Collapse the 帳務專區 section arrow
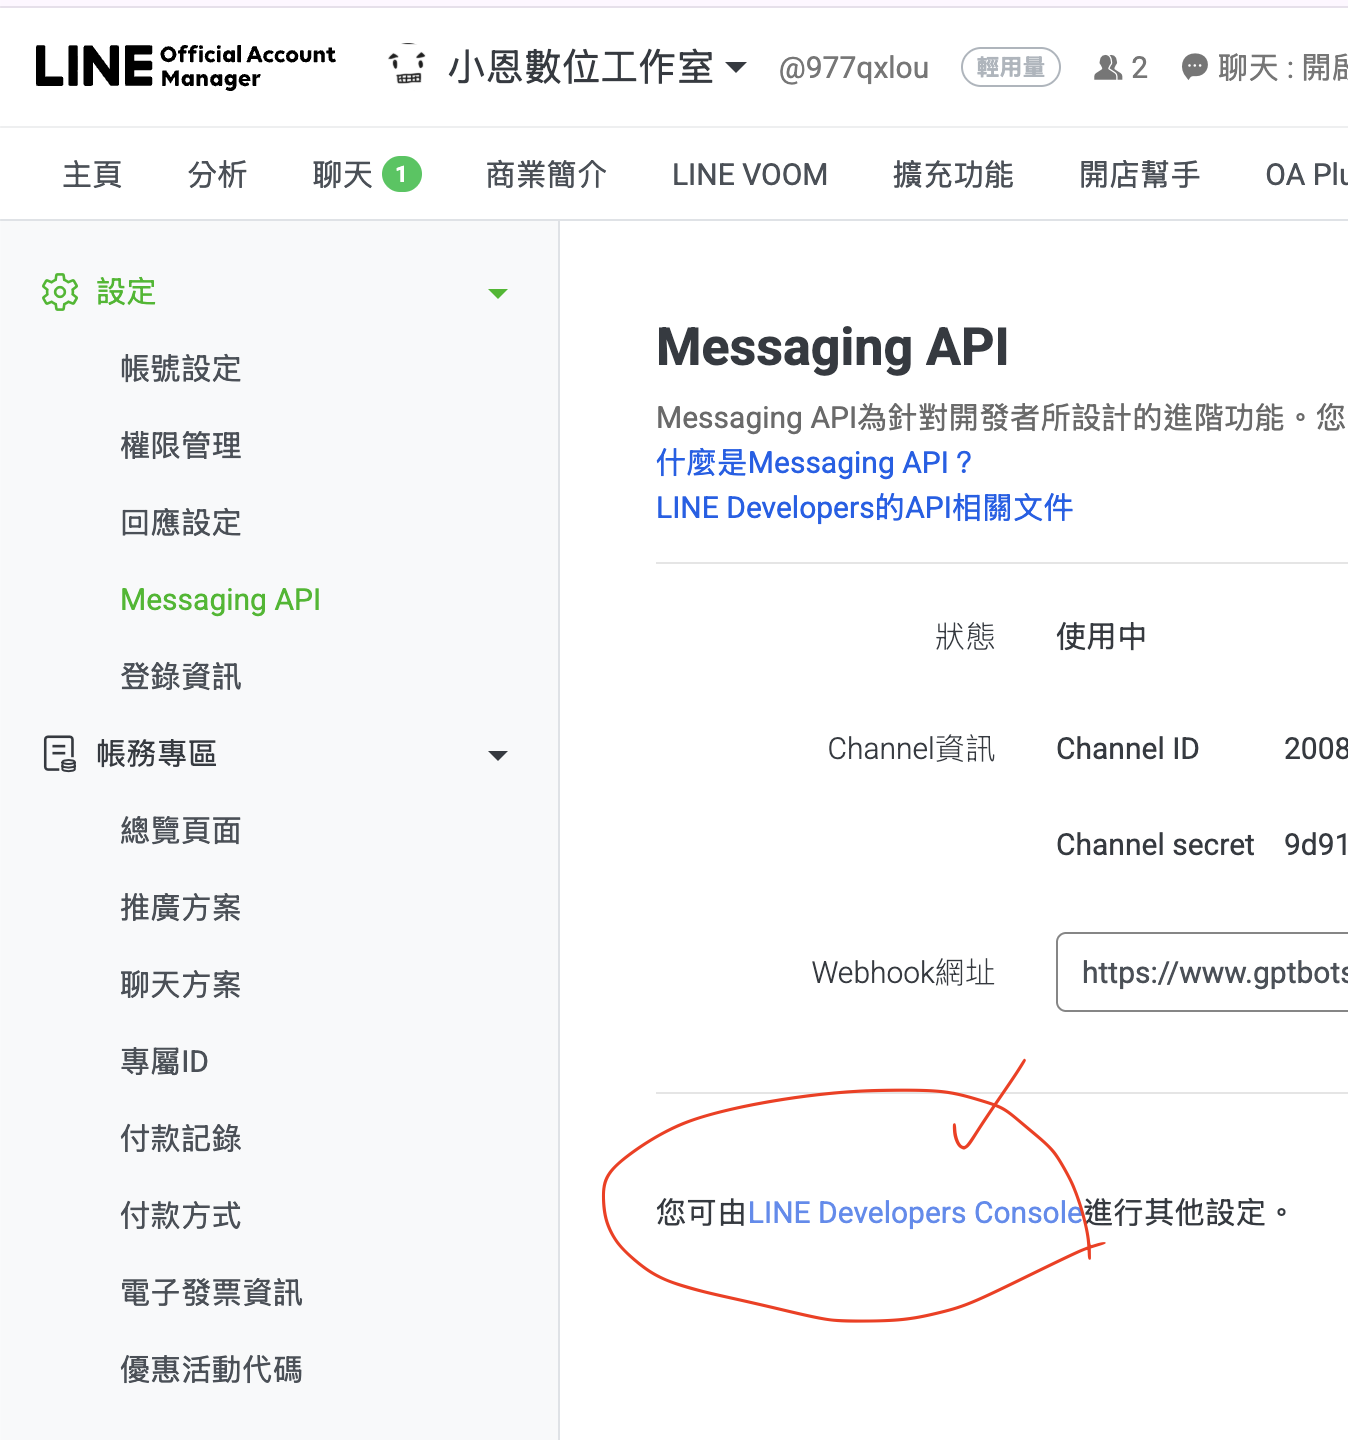This screenshot has width=1348, height=1440. pos(497,755)
